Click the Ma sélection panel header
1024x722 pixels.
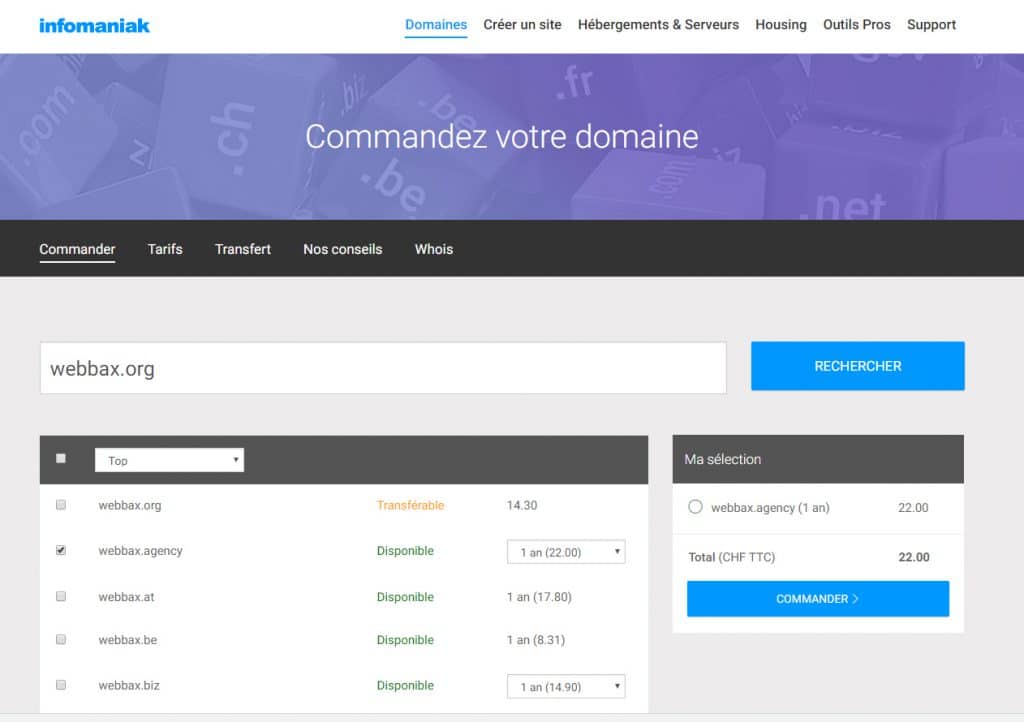pos(818,459)
